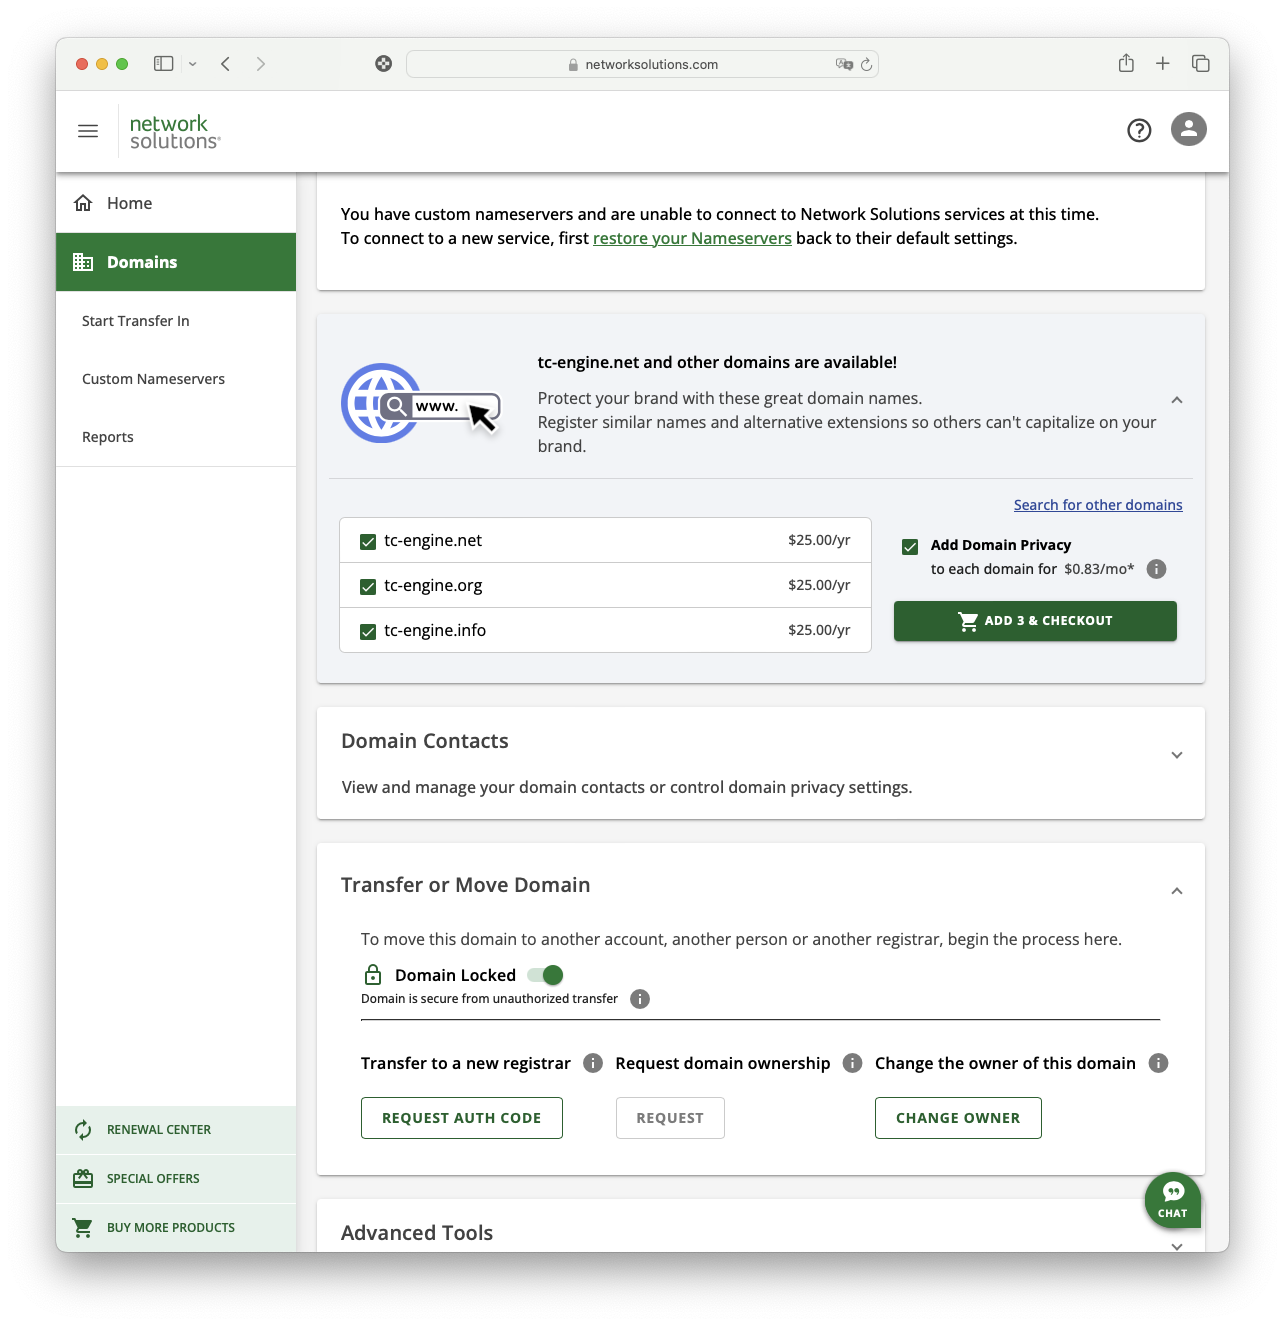Click the padlock icon beside Domain Locked
The image size is (1285, 1326).
click(x=373, y=974)
